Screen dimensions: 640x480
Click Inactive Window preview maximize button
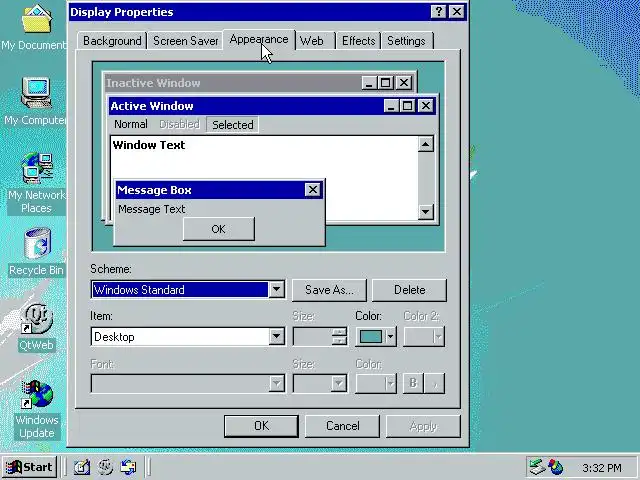384,83
